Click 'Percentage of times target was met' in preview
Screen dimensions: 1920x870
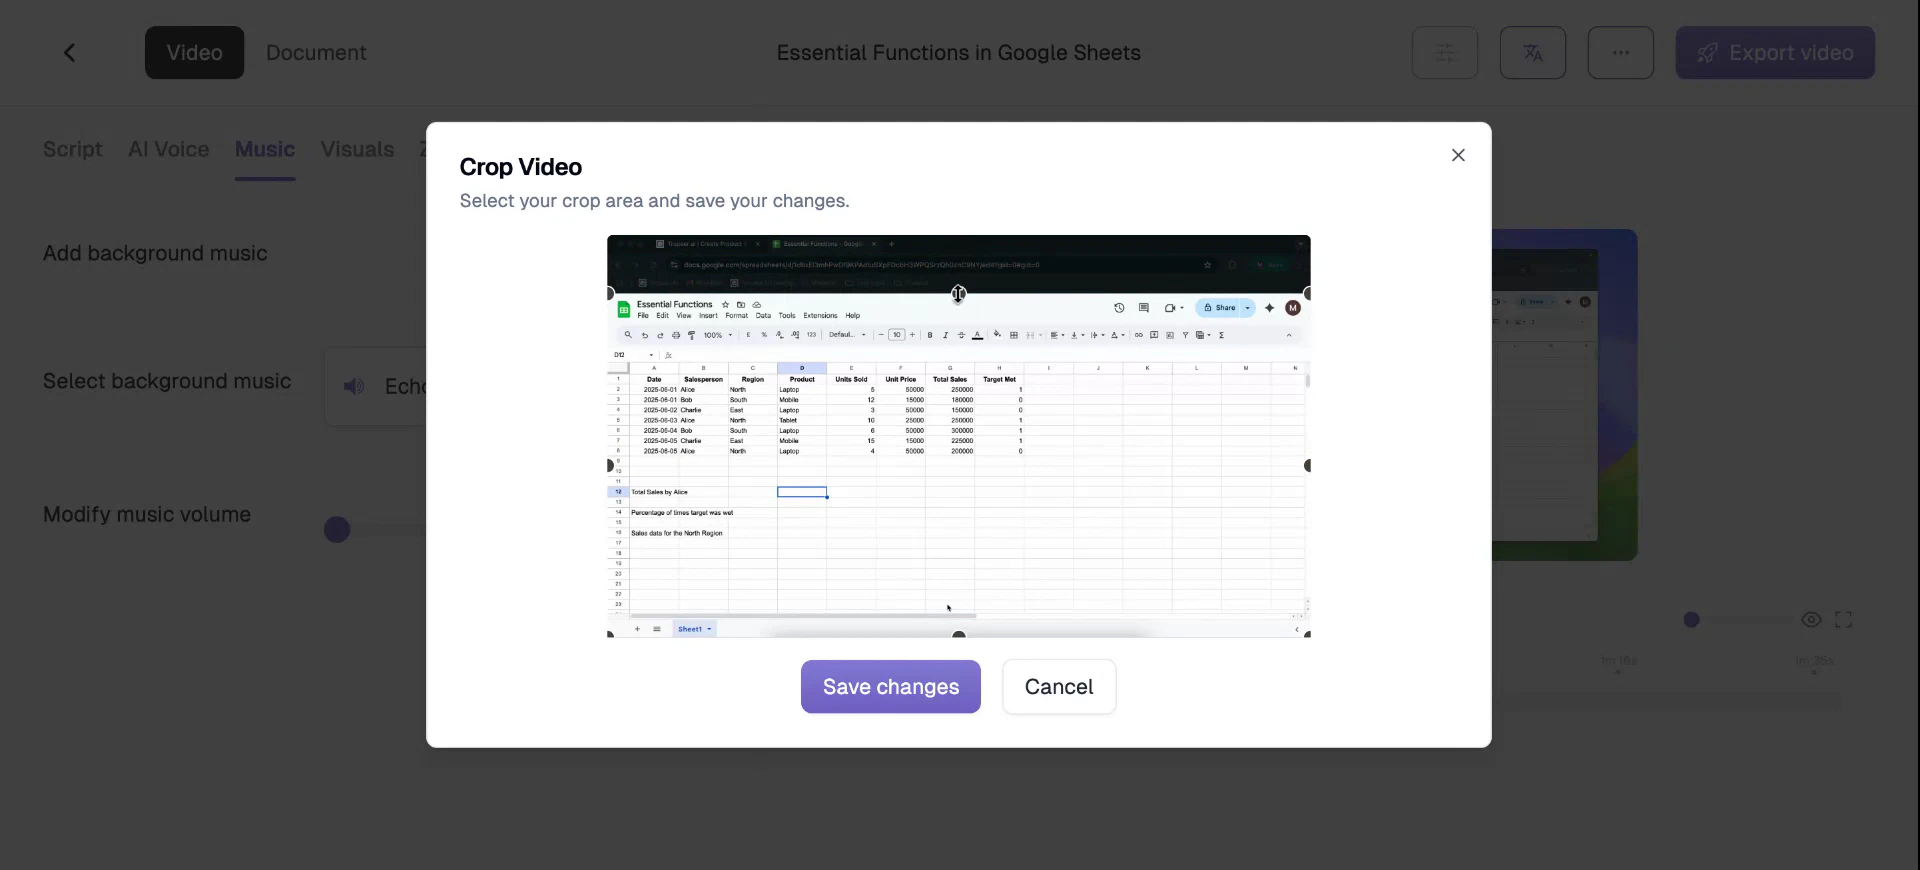pyautogui.click(x=682, y=512)
